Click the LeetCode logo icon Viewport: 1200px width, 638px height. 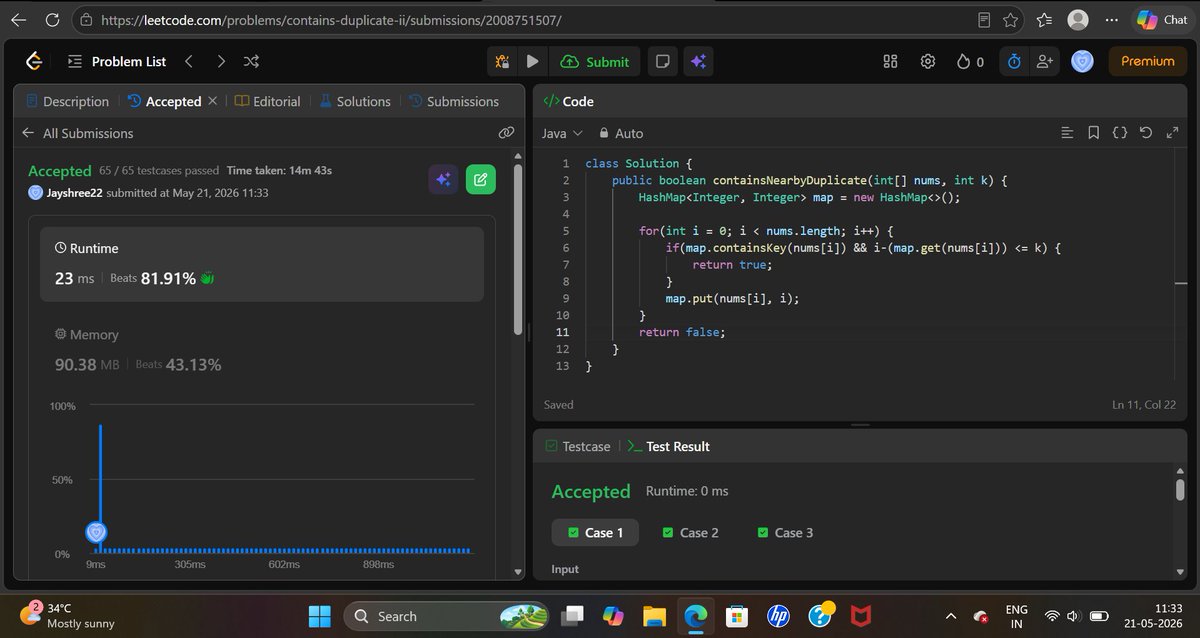click(34, 62)
